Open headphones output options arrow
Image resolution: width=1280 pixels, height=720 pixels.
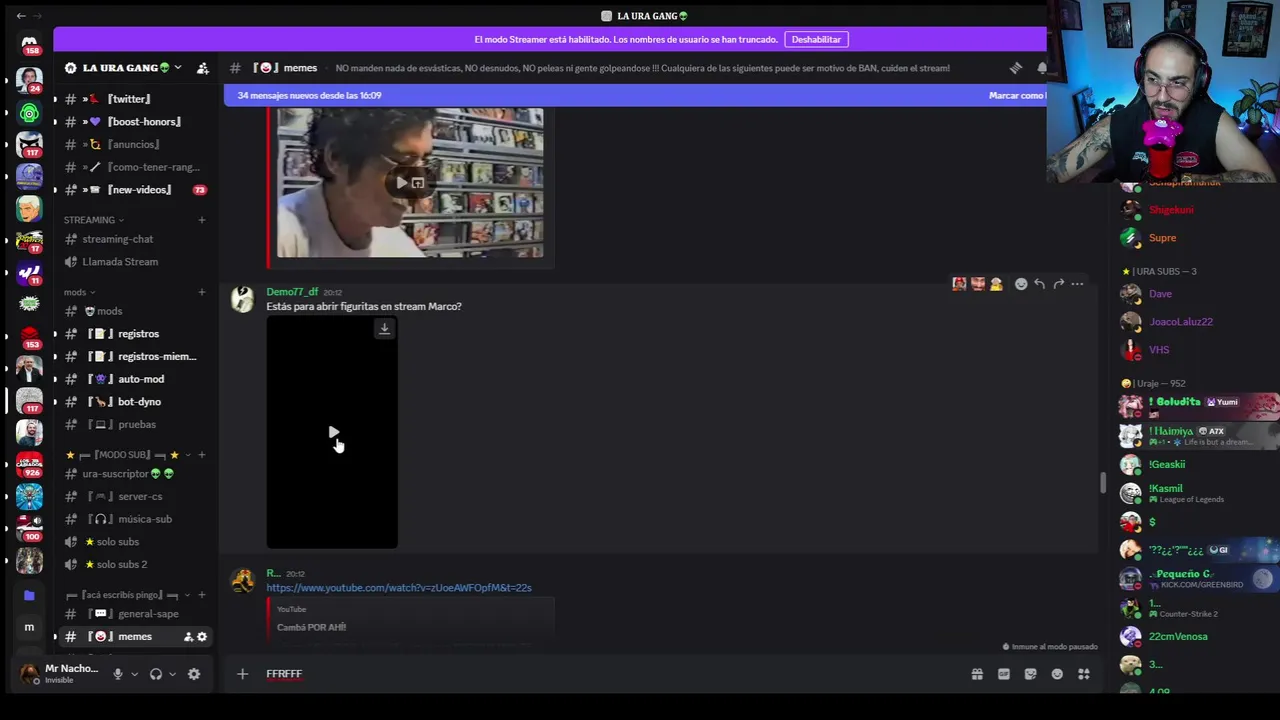(x=172, y=674)
